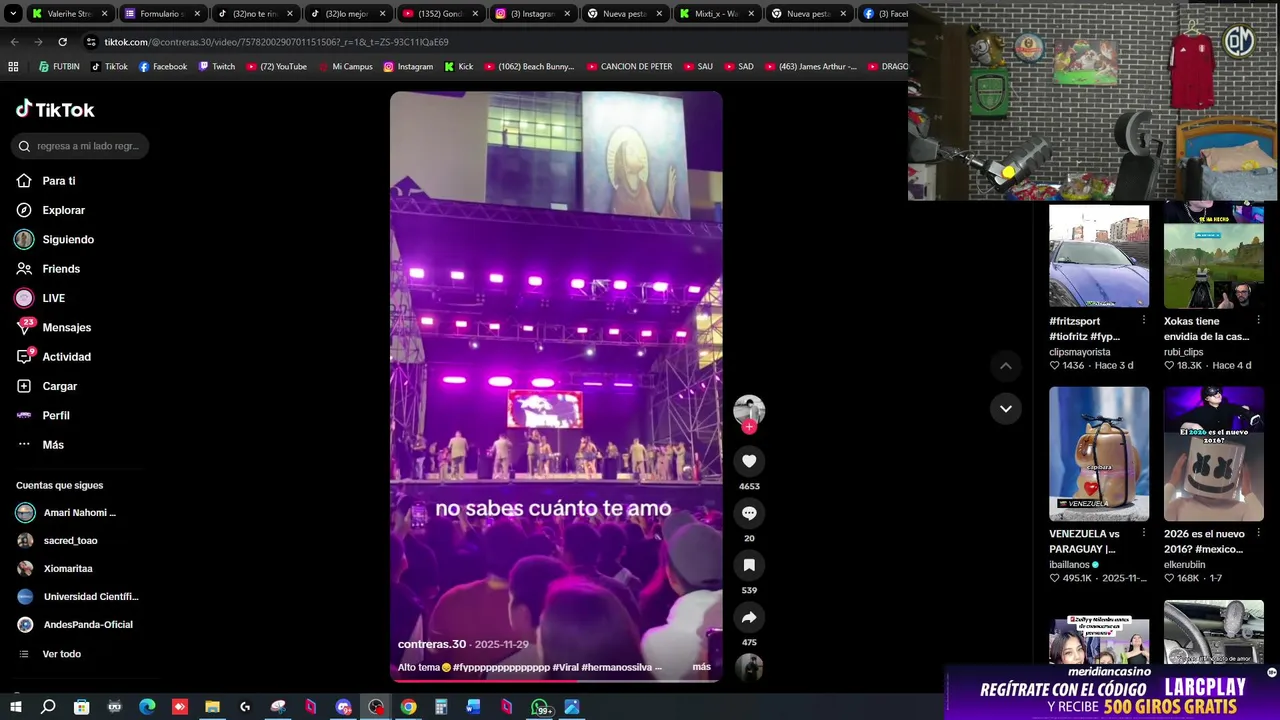Open Windows taskbar search

48,707
